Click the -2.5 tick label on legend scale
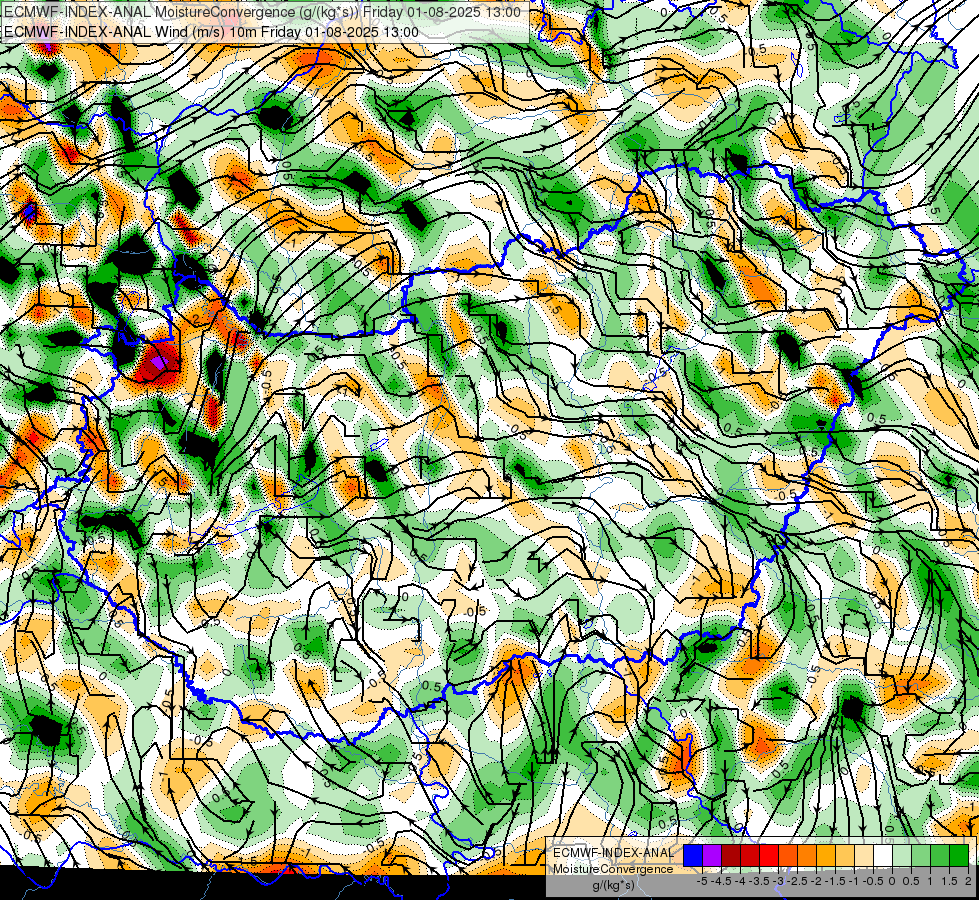979x900 pixels. pyautogui.click(x=797, y=881)
